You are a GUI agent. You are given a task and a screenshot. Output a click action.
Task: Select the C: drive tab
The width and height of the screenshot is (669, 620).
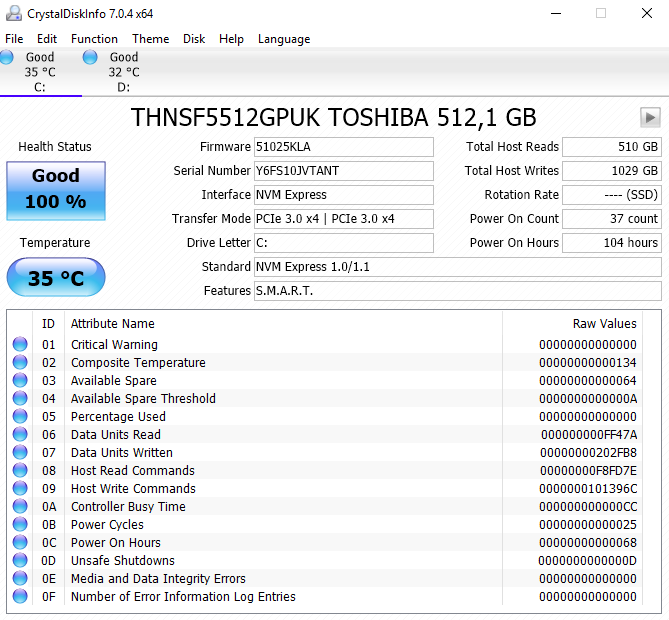(40, 72)
